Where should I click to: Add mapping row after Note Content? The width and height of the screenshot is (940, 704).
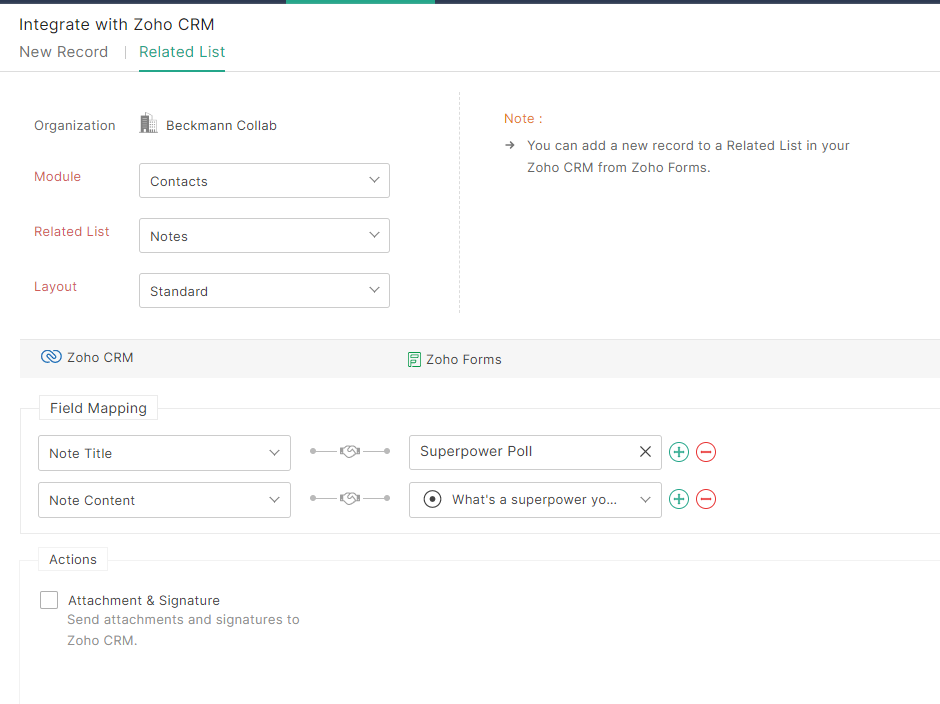(x=679, y=499)
